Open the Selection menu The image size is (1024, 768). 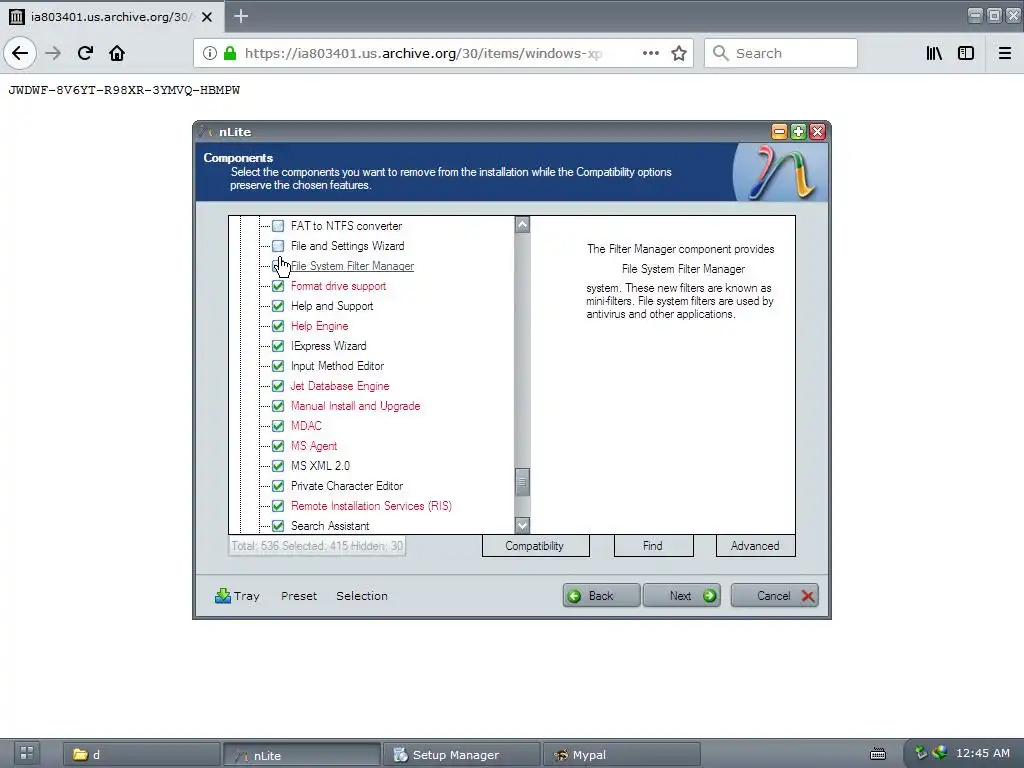coord(362,596)
